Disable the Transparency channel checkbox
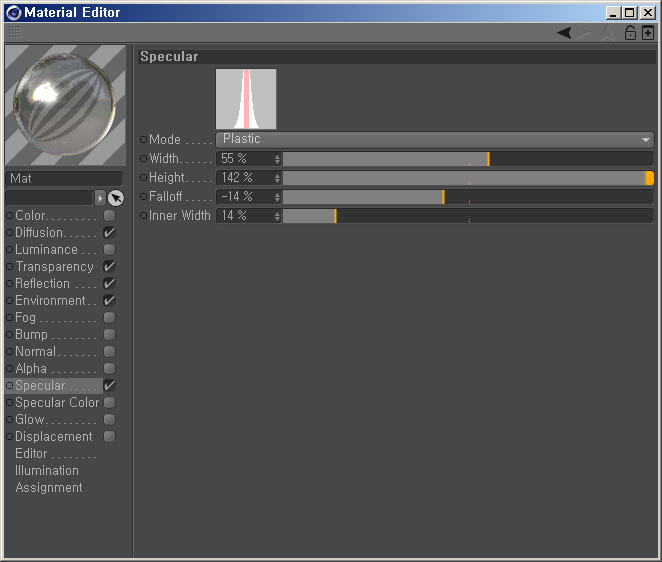 coord(110,267)
